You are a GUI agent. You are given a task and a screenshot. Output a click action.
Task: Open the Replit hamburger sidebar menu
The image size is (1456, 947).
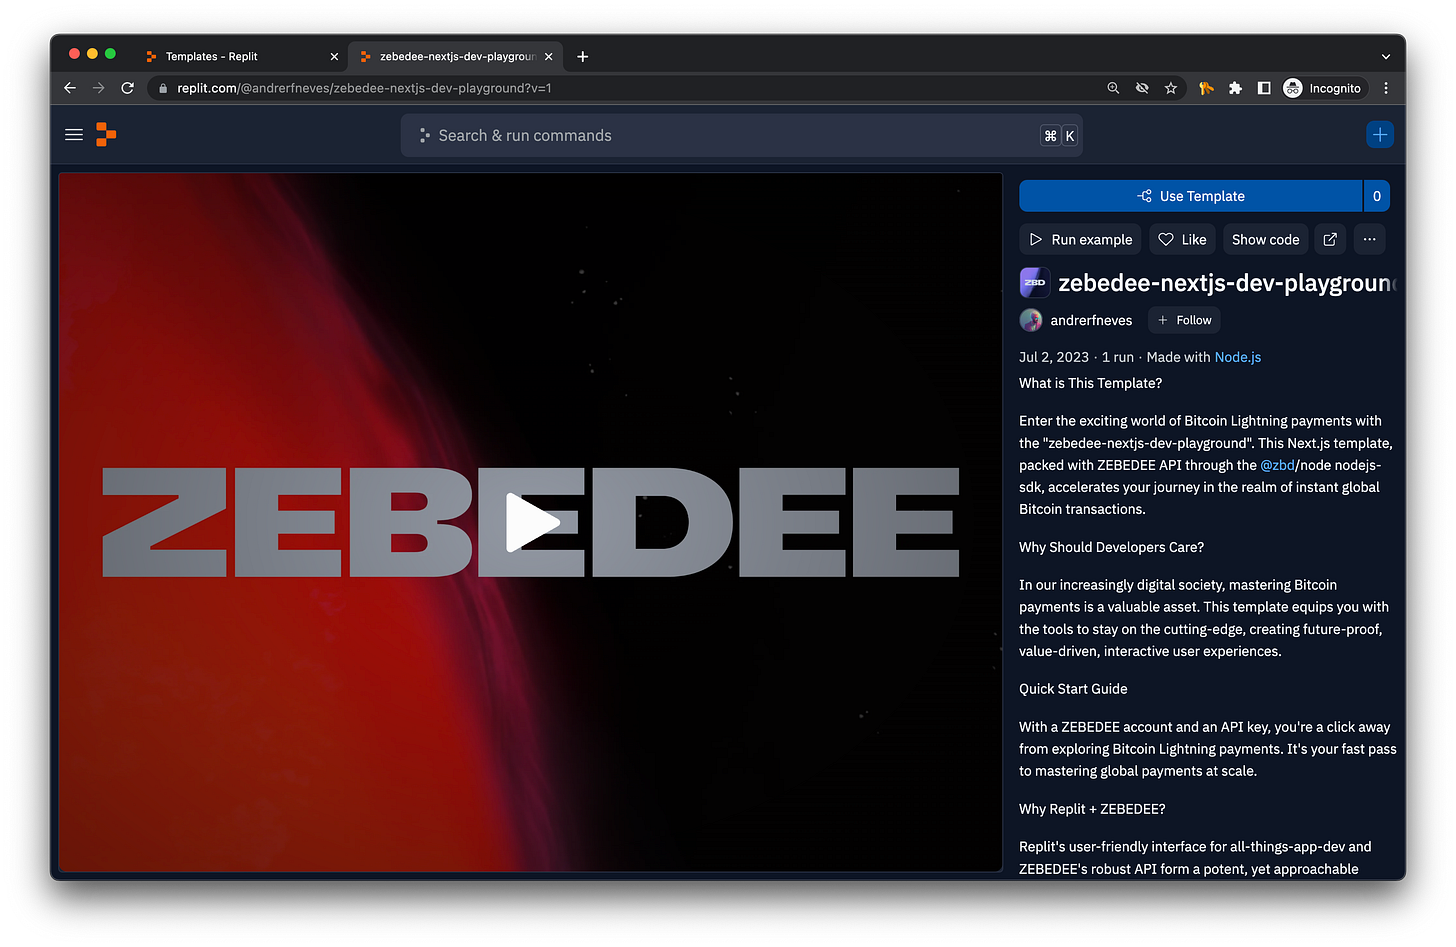[x=74, y=135]
